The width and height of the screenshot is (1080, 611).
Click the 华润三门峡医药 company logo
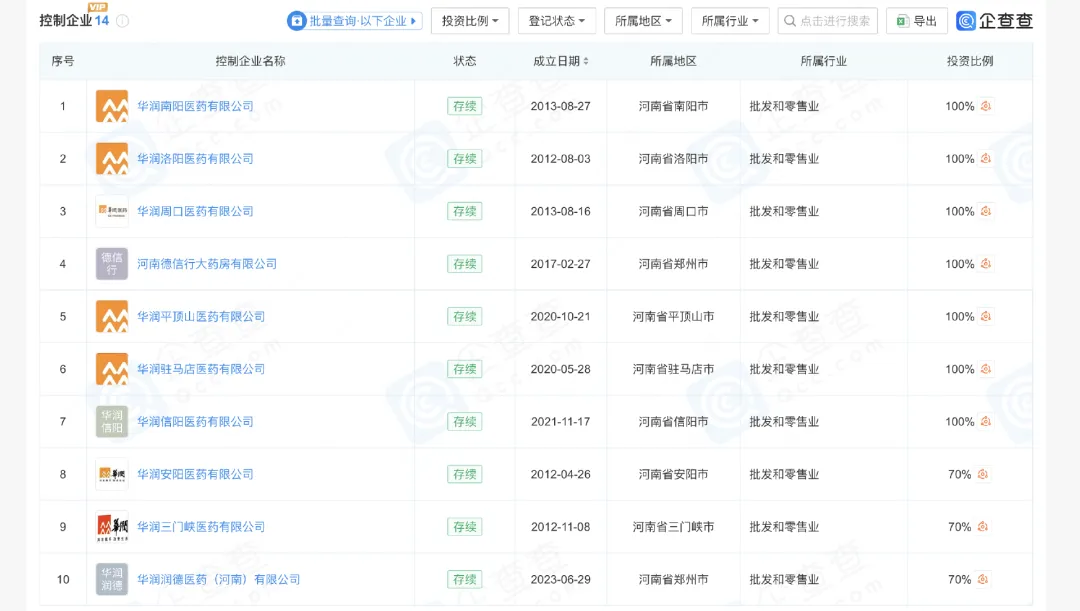click(x=112, y=527)
